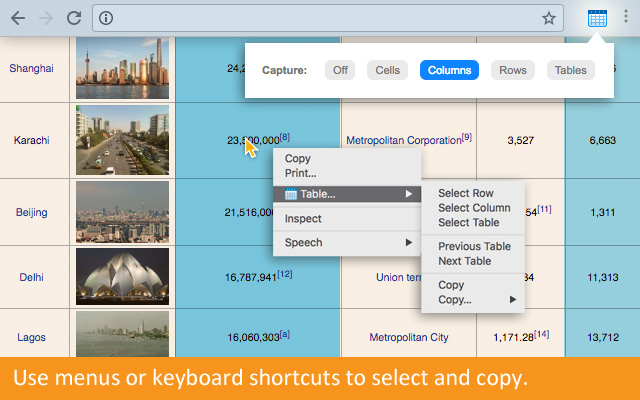Image resolution: width=640 pixels, height=400 pixels.
Task: Open the browser three-dot menu
Action: click(x=626, y=18)
